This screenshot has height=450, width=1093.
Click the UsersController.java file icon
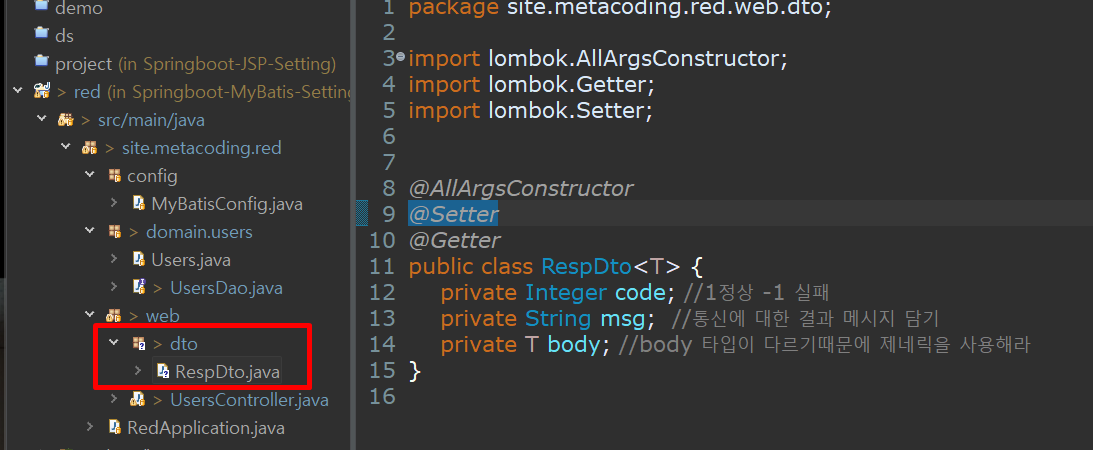point(137,400)
